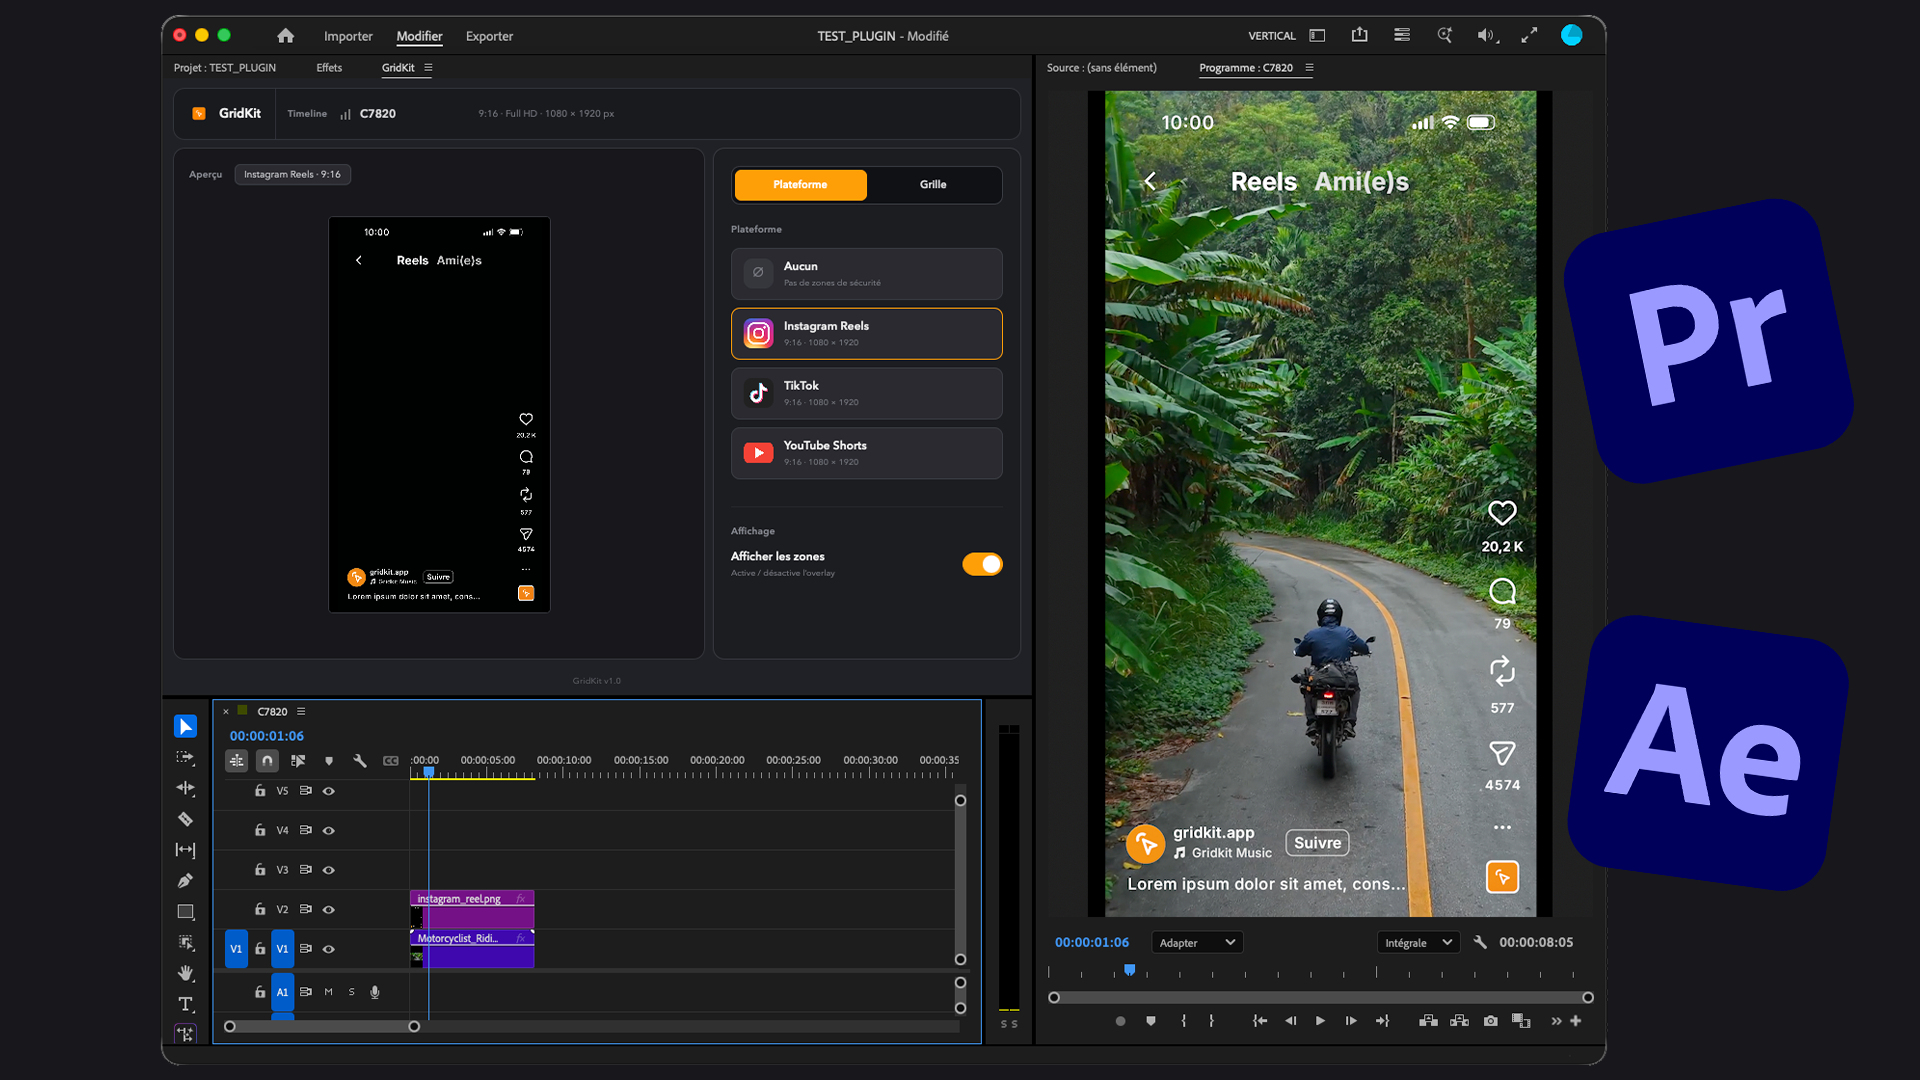
Task: Add a marker in the timeline toolbar
Action: tap(329, 761)
